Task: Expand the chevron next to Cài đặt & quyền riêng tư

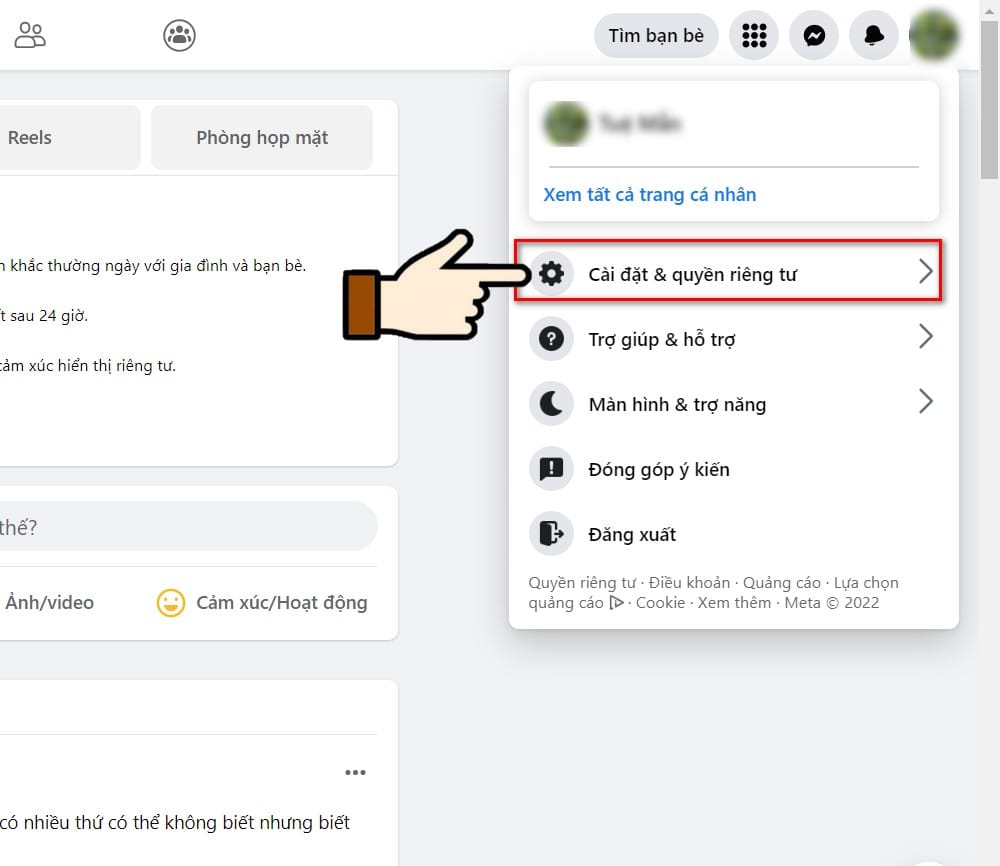Action: click(x=925, y=272)
